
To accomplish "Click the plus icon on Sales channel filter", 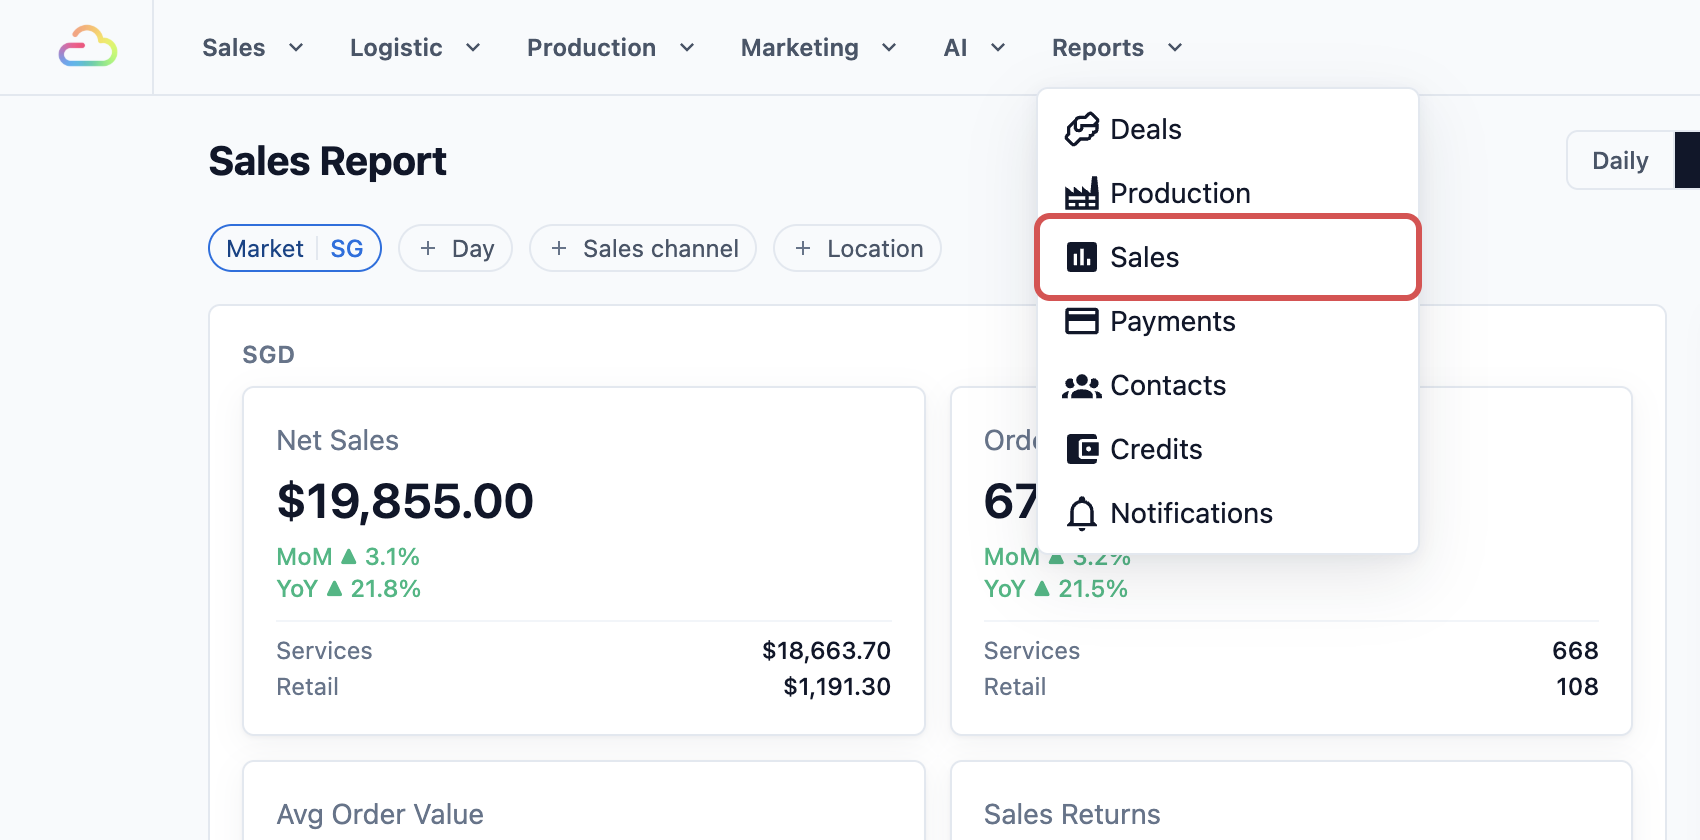I will tap(559, 248).
